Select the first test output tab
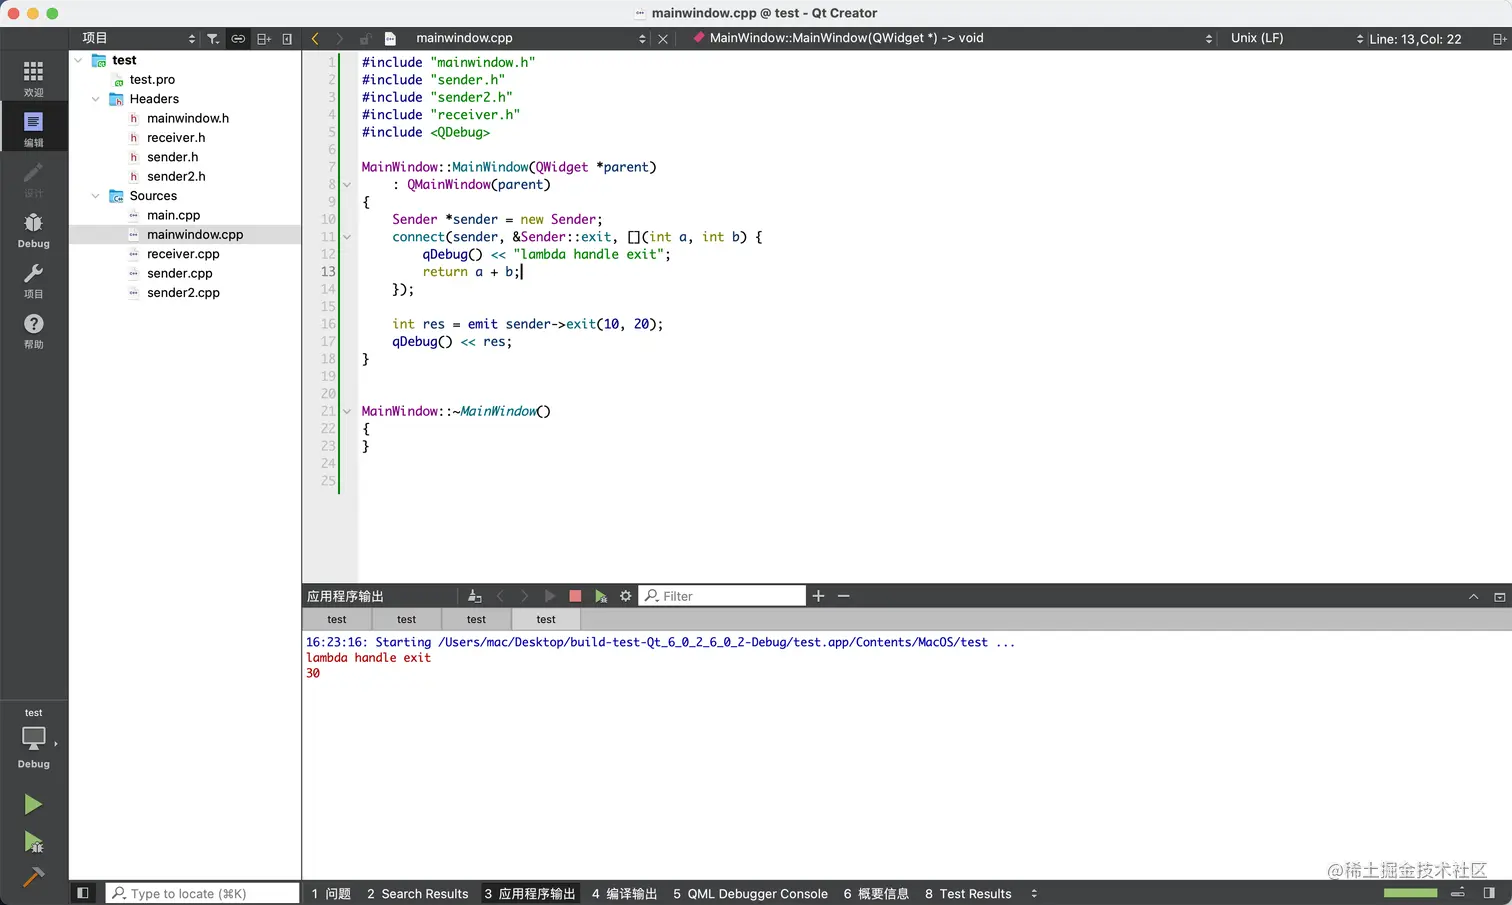The width and height of the screenshot is (1512, 905). tap(337, 620)
